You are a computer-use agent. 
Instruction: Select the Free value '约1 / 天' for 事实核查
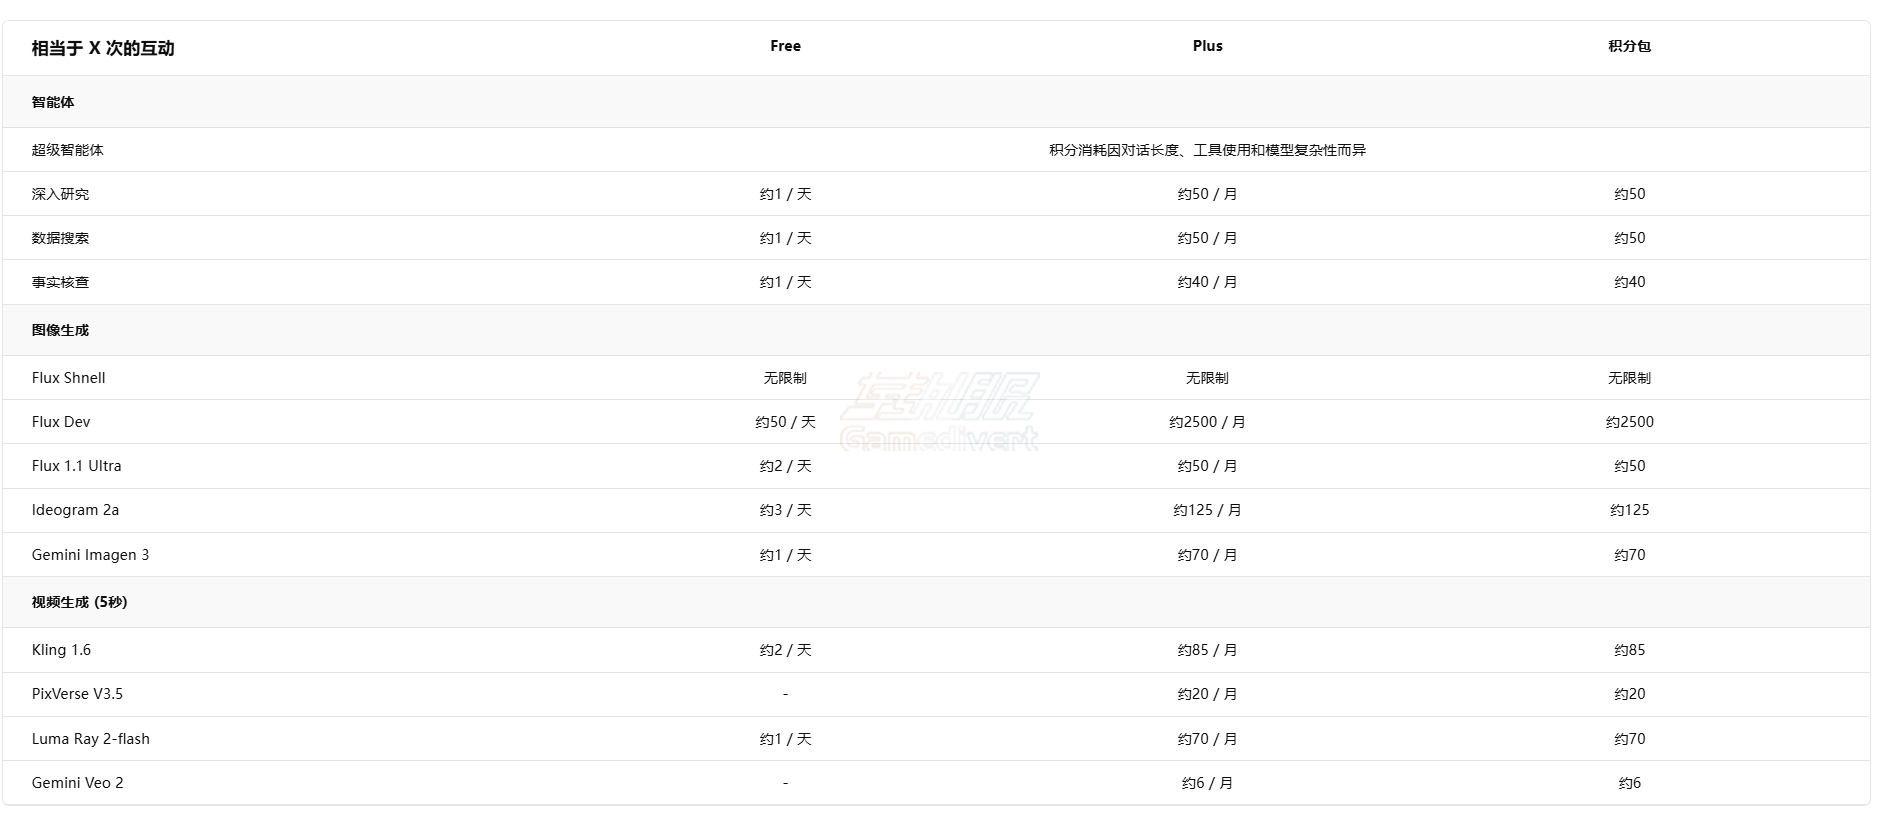785,282
